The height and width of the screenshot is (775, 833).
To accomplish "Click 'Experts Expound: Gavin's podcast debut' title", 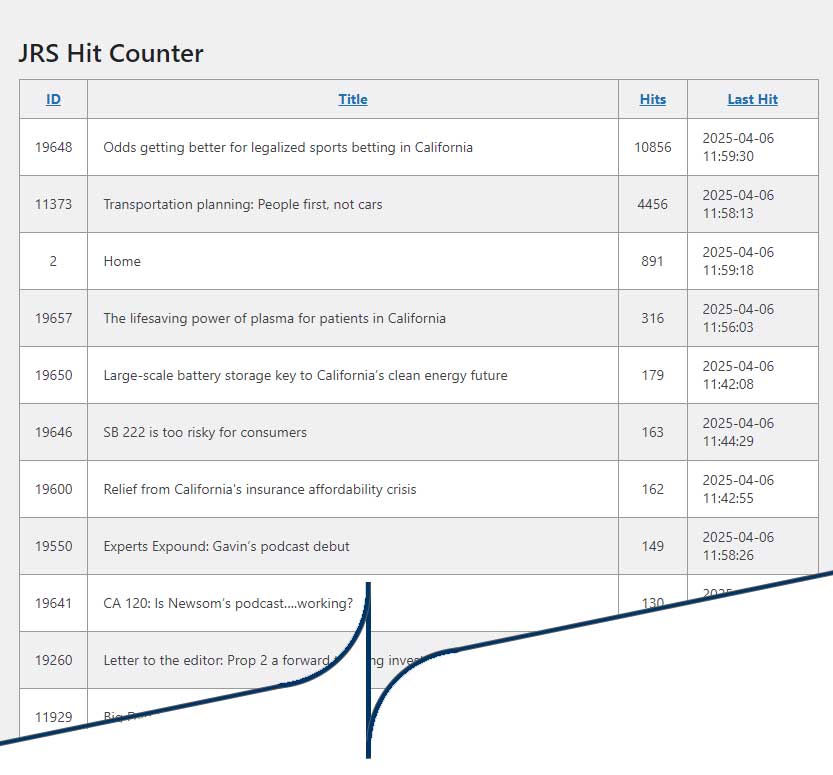I will click(x=226, y=546).
